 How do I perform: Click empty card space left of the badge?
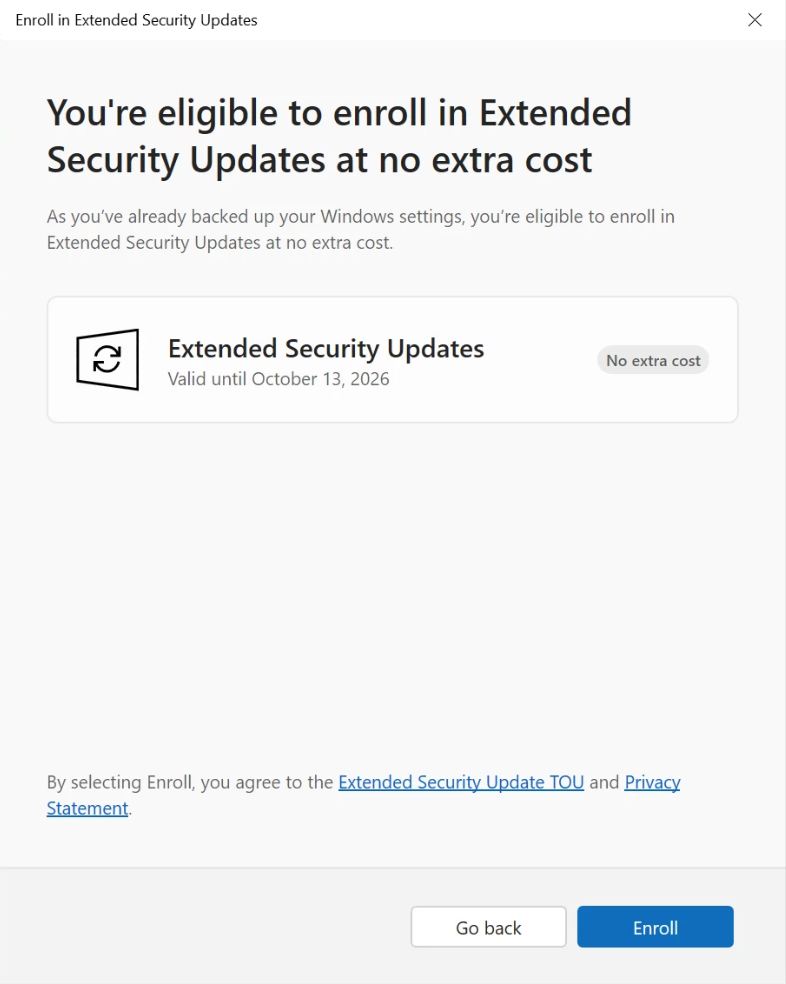540,360
